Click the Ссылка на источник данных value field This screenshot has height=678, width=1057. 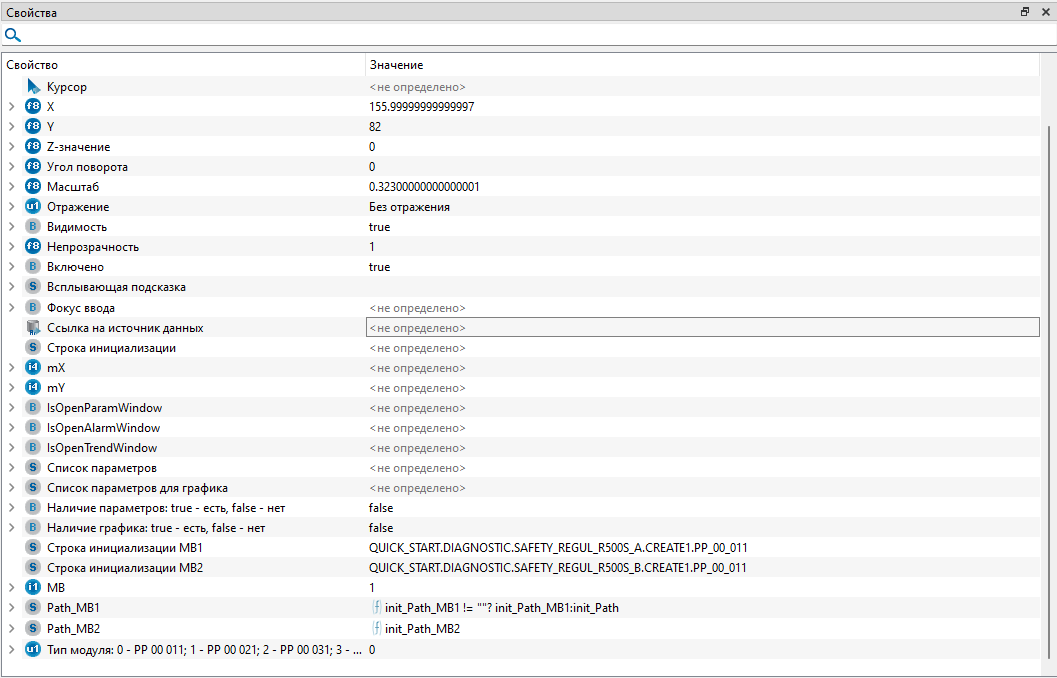coord(702,328)
